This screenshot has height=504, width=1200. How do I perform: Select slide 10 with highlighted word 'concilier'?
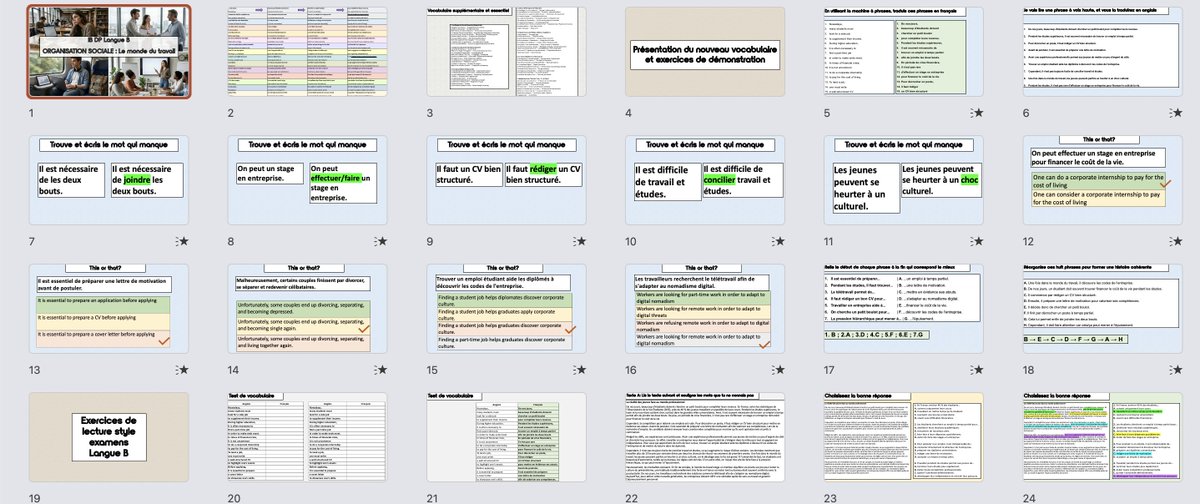[x=706, y=180]
